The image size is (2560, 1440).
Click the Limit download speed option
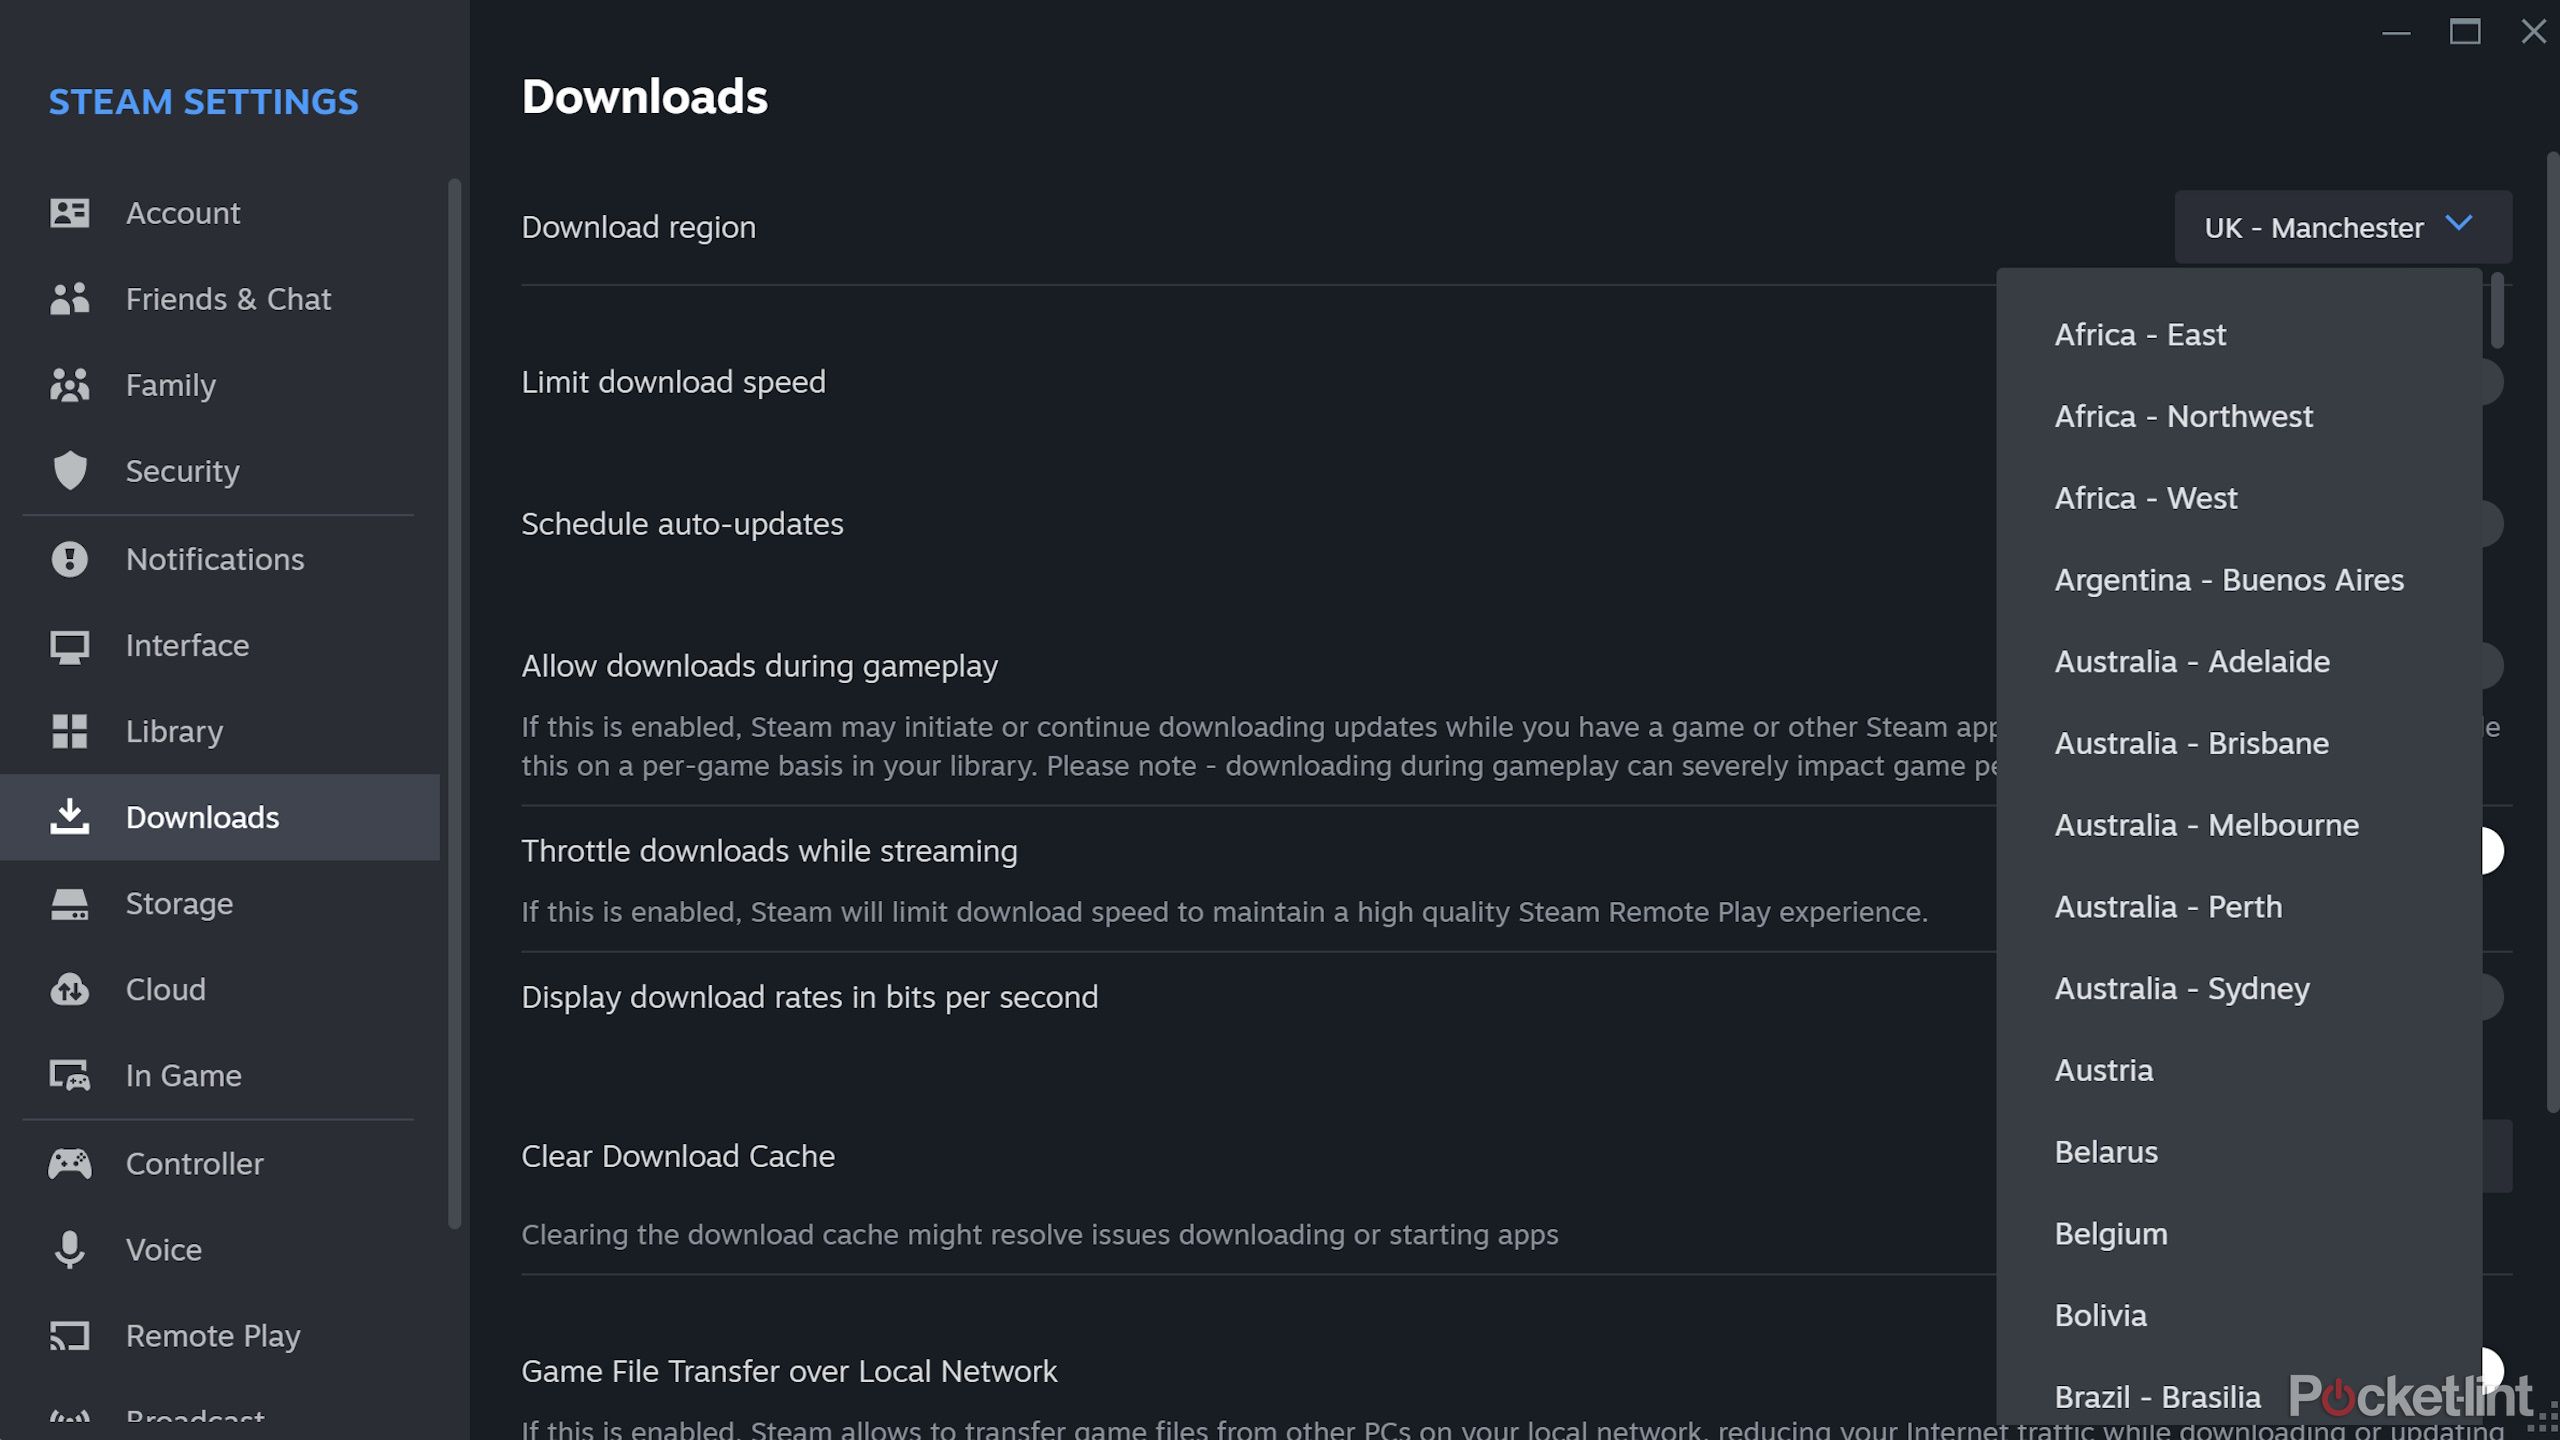(673, 380)
